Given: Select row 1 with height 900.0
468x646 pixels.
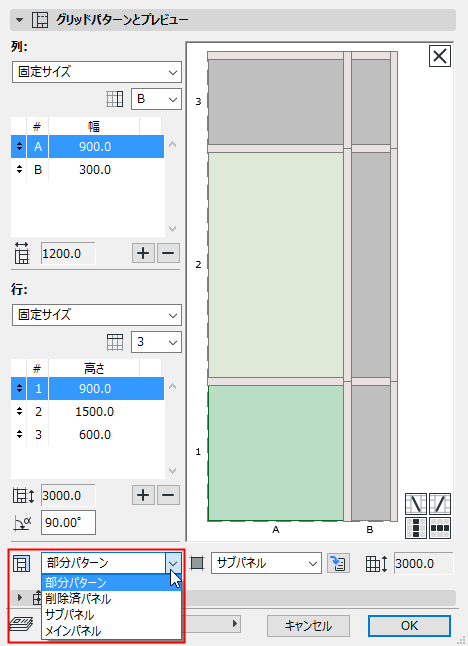Looking at the screenshot, I should [87, 389].
